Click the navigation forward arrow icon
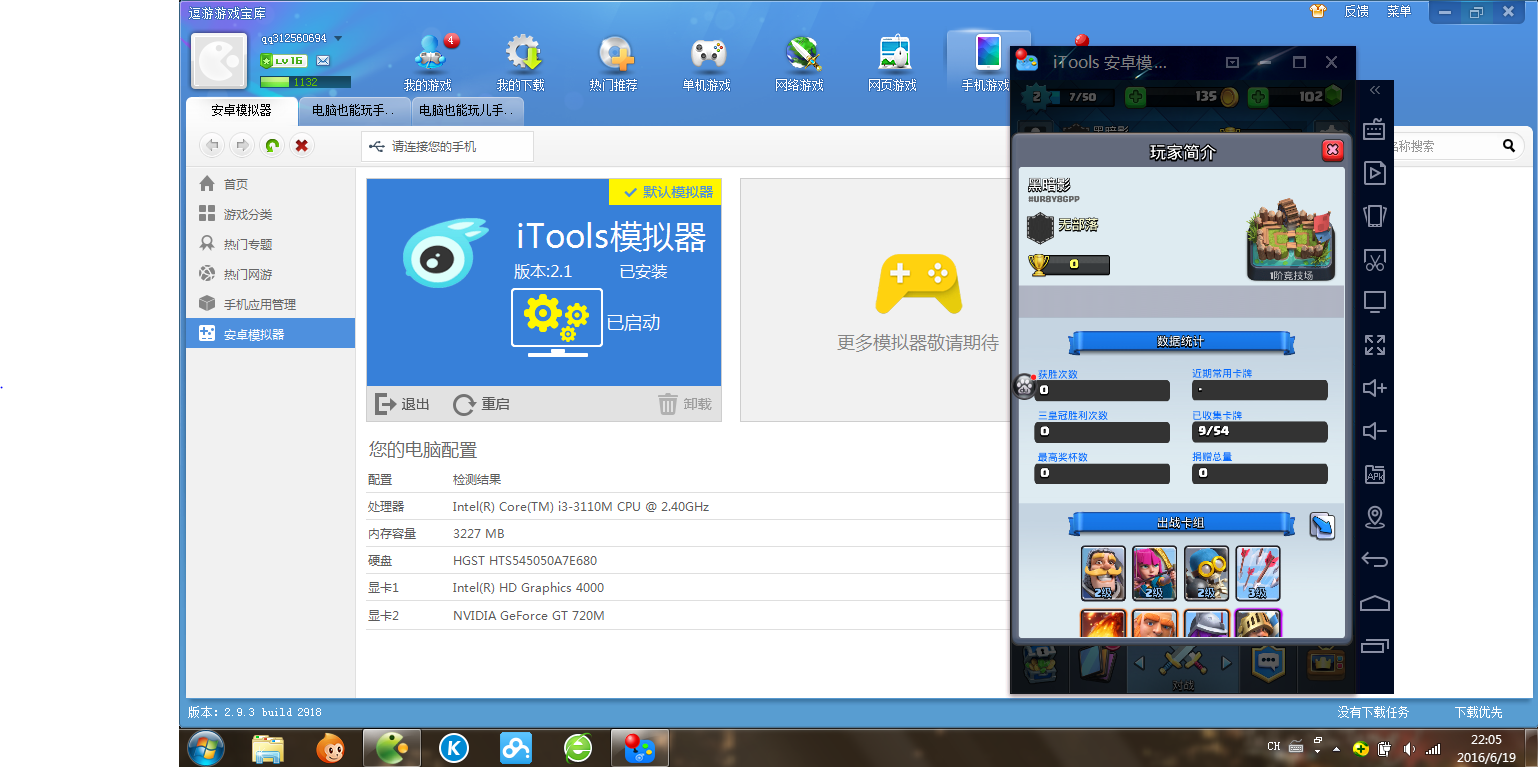Image resolution: width=1538 pixels, height=767 pixels. pyautogui.click(x=241, y=146)
